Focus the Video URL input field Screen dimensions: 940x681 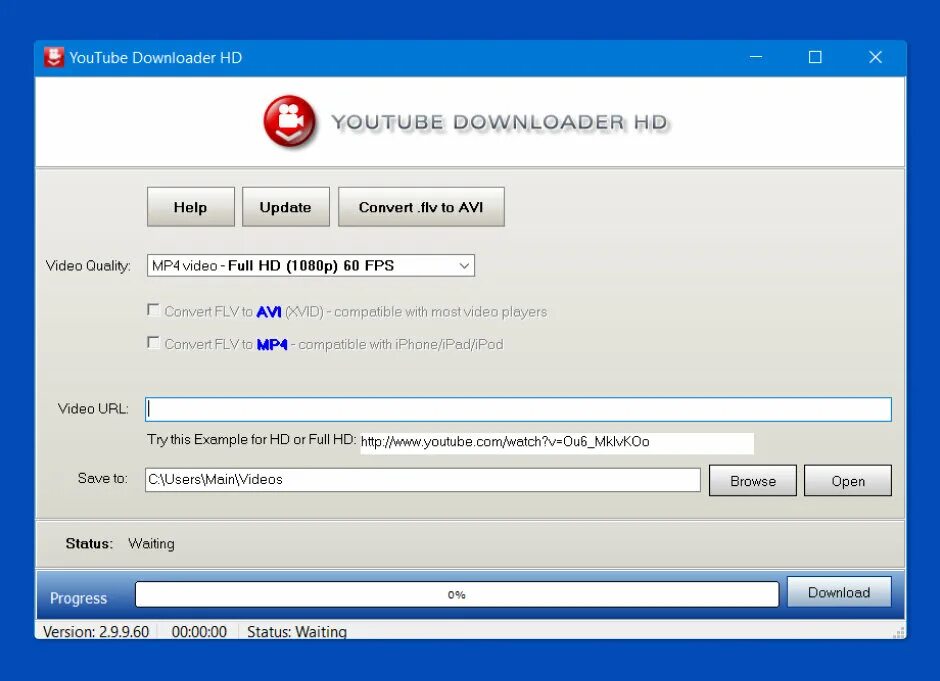518,409
